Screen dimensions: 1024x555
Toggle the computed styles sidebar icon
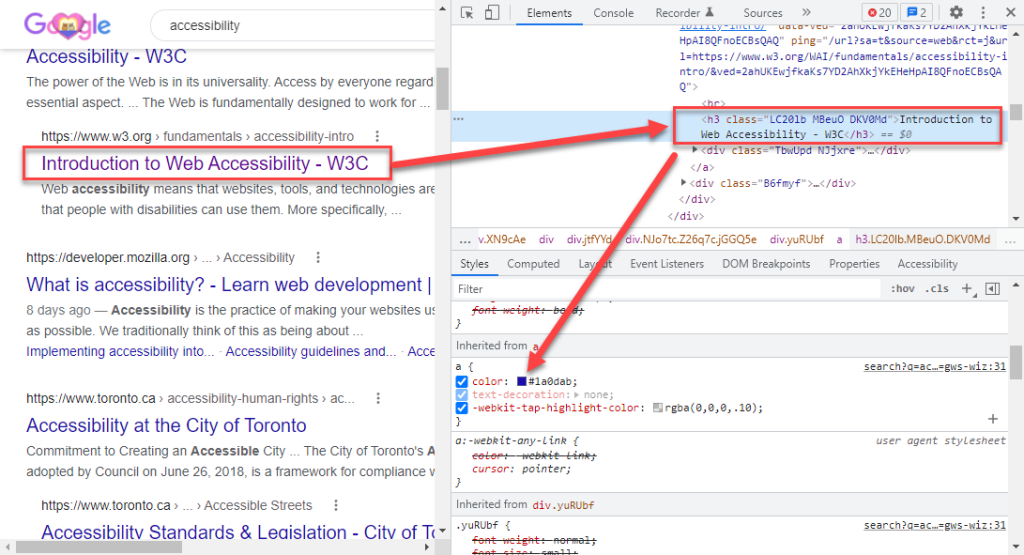[x=992, y=289]
